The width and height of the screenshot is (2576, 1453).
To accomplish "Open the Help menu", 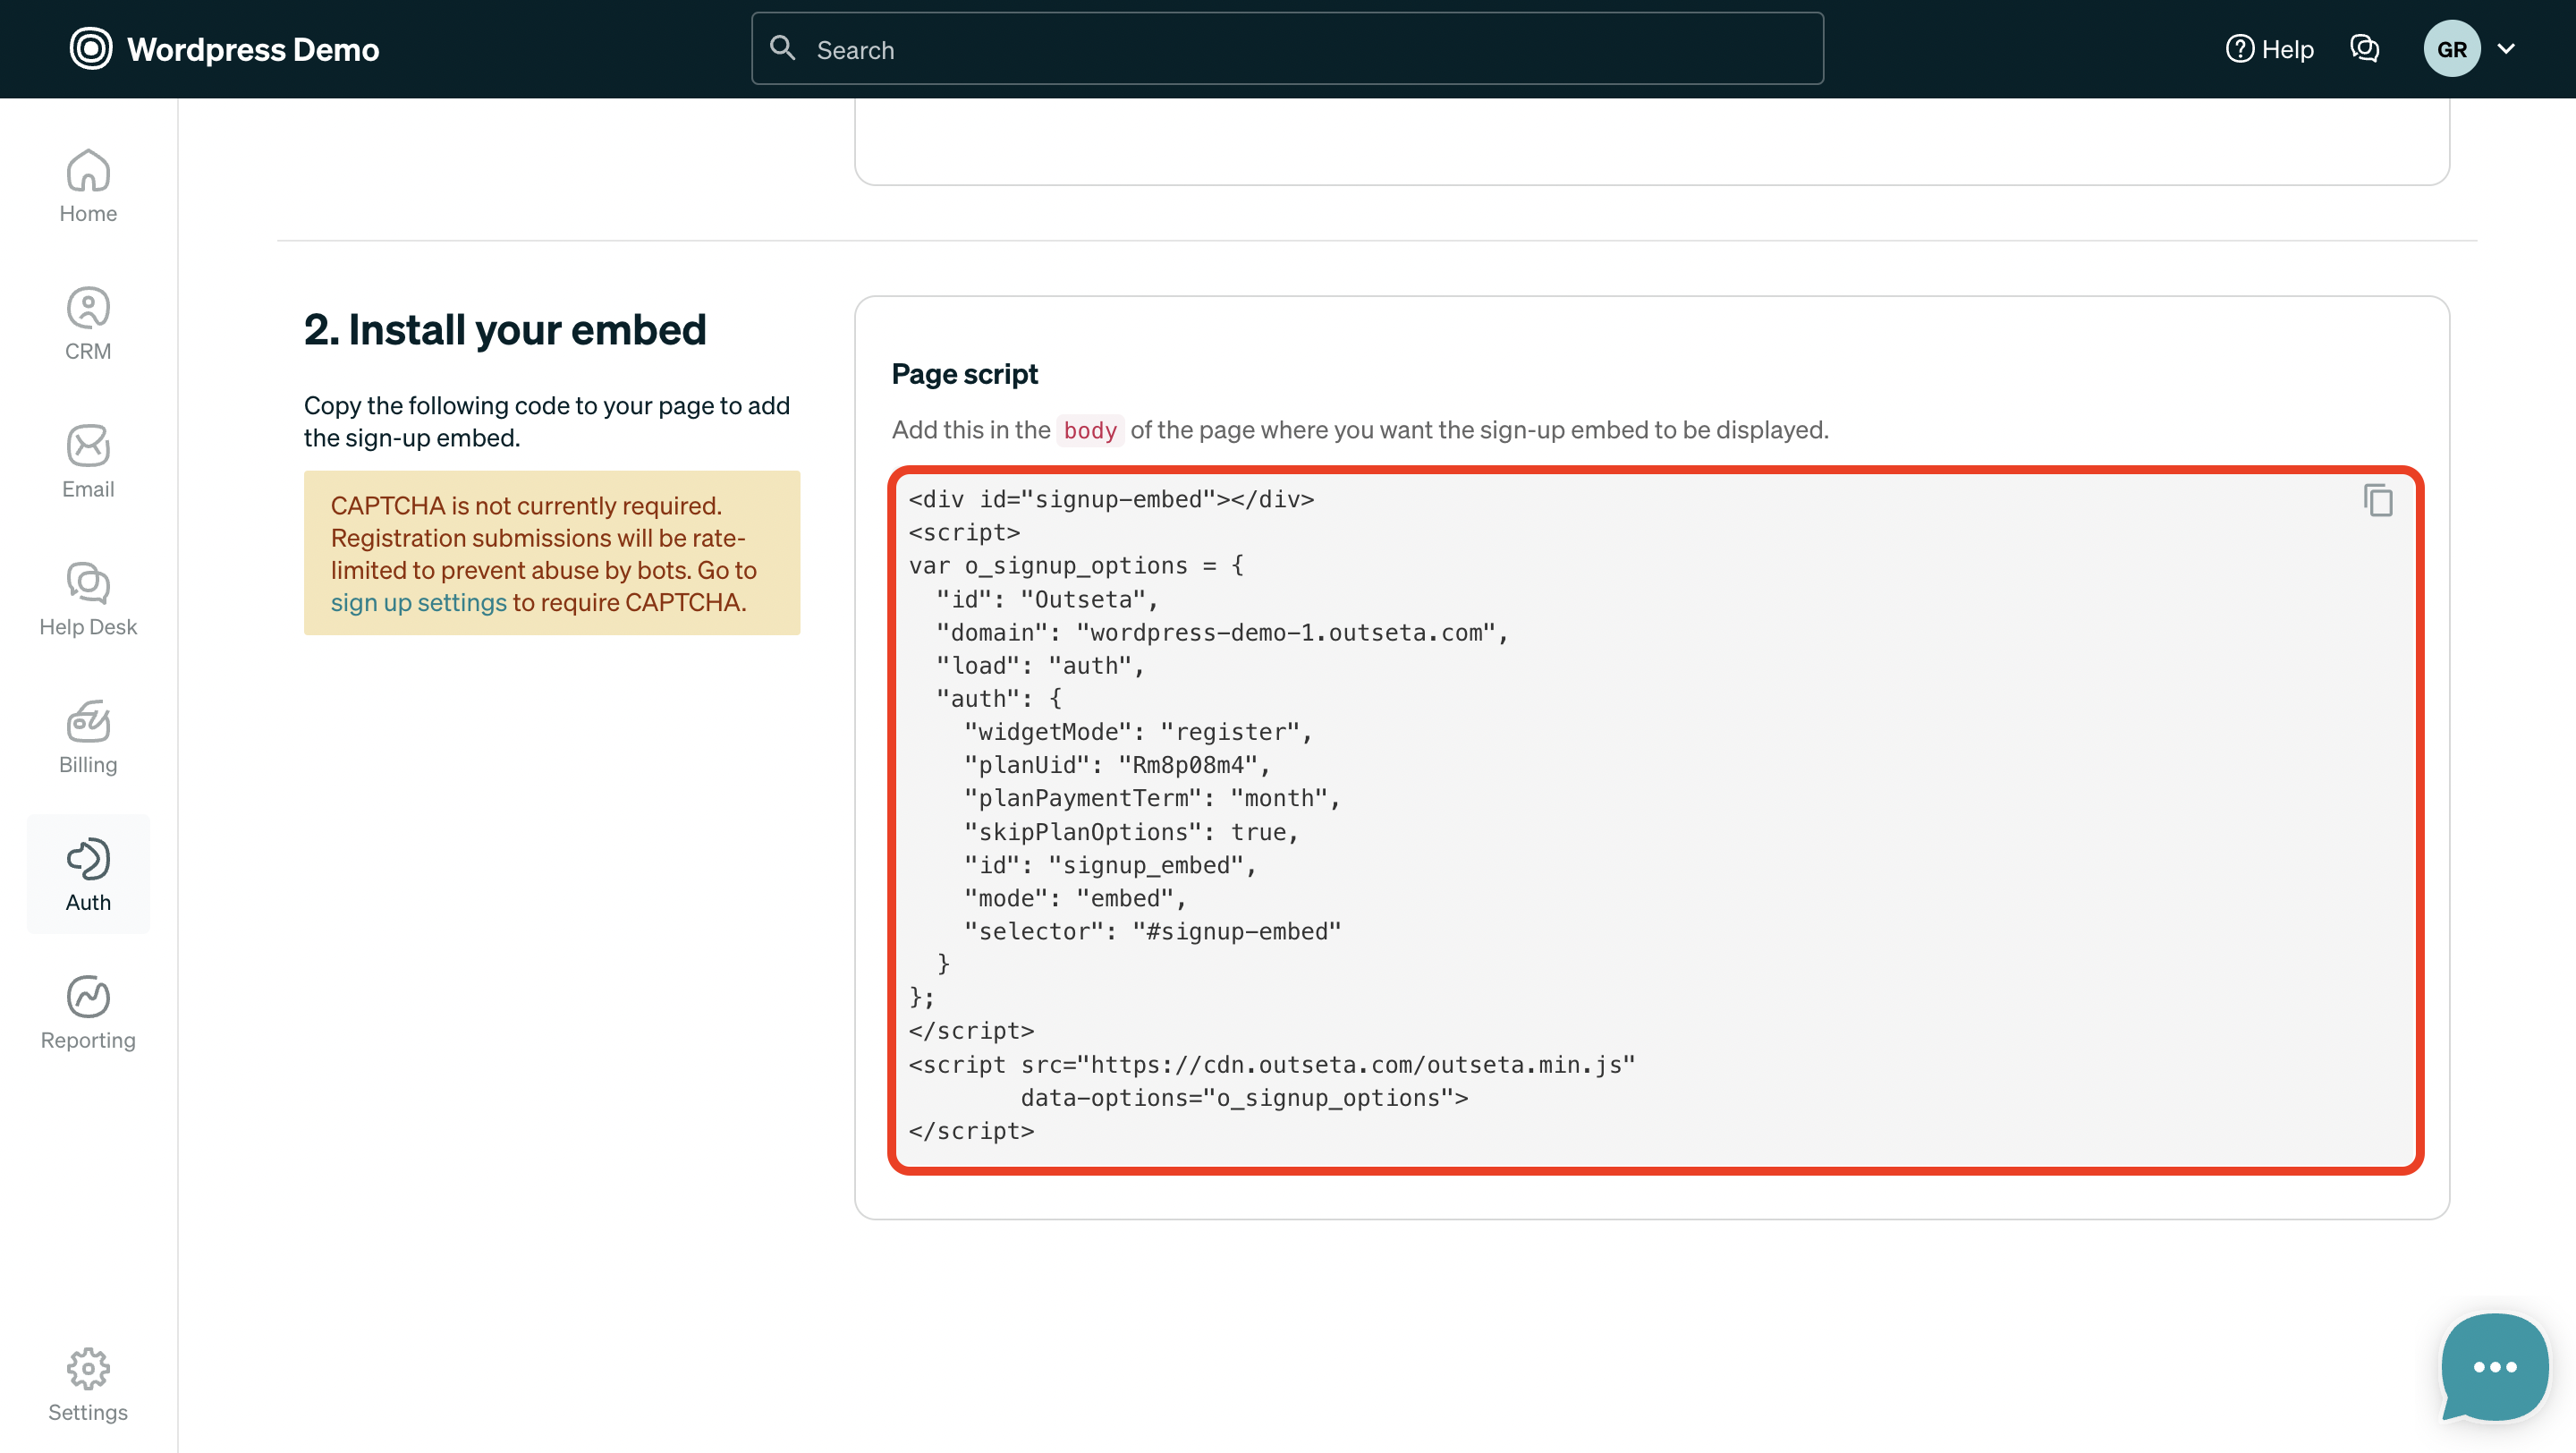I will (2270, 49).
